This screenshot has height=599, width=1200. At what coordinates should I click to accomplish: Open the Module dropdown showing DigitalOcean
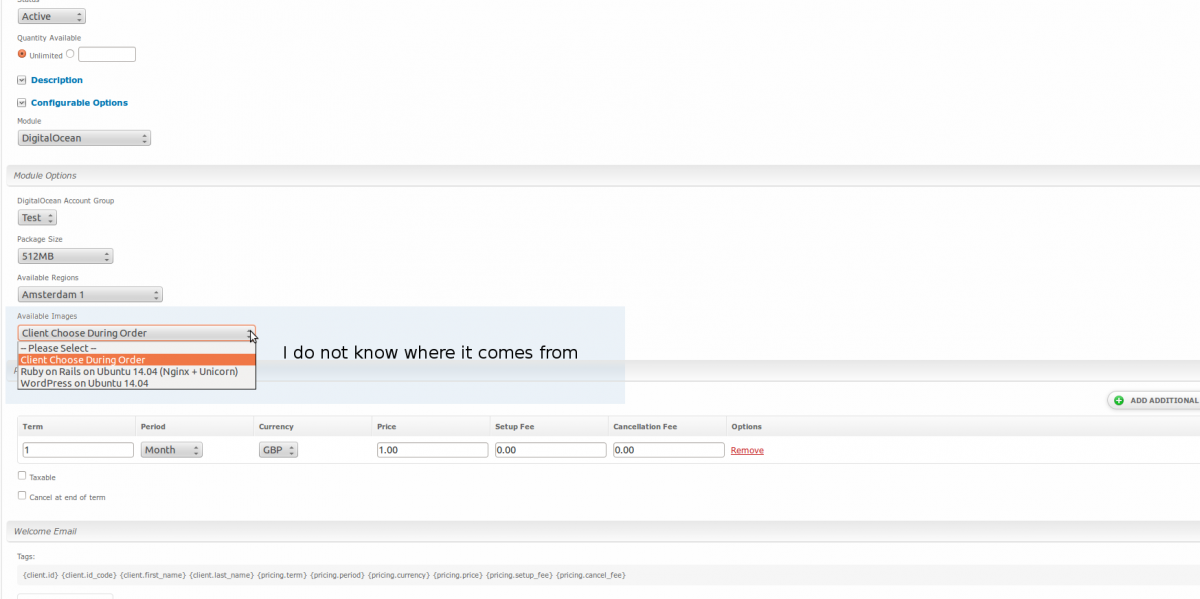click(84, 138)
